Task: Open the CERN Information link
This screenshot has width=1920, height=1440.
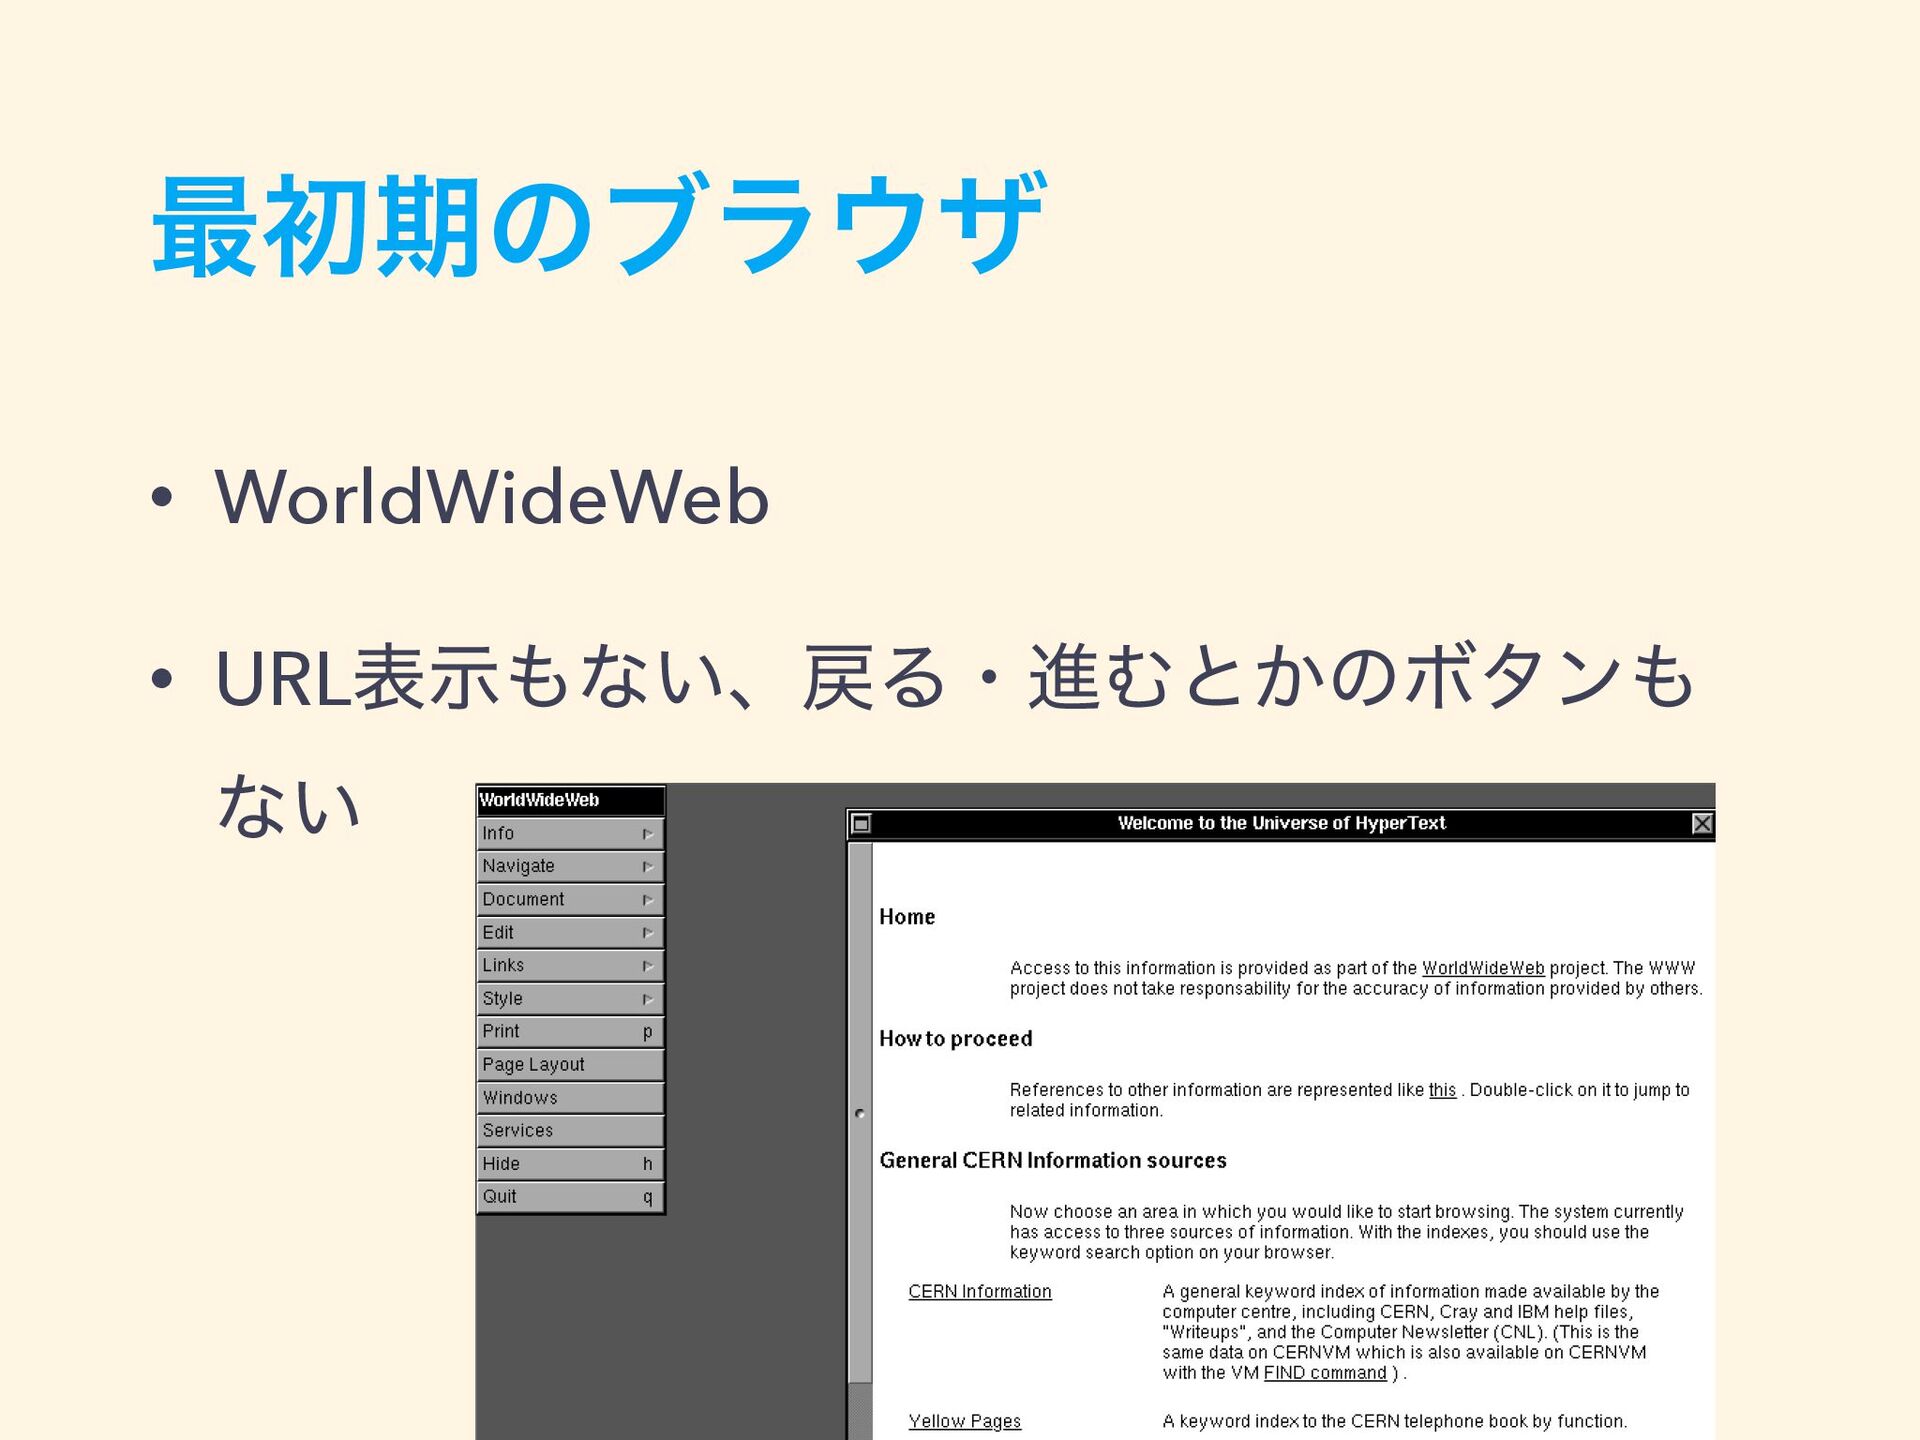Action: click(x=980, y=1292)
